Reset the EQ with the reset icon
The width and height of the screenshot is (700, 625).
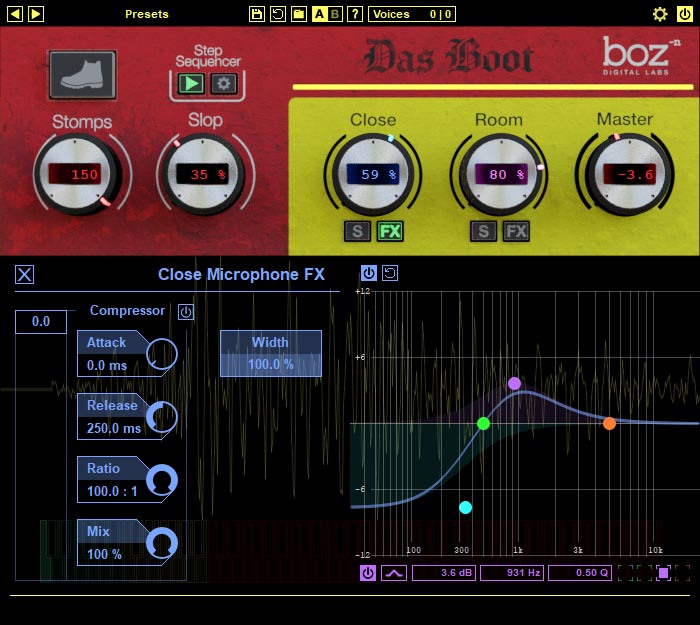point(390,273)
